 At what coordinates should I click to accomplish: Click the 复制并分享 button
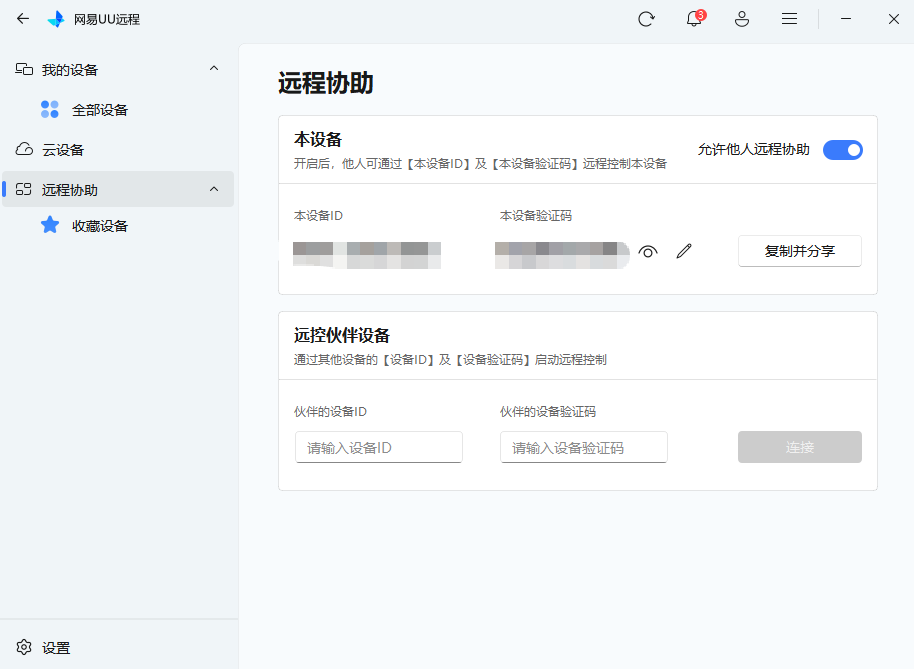click(x=800, y=251)
